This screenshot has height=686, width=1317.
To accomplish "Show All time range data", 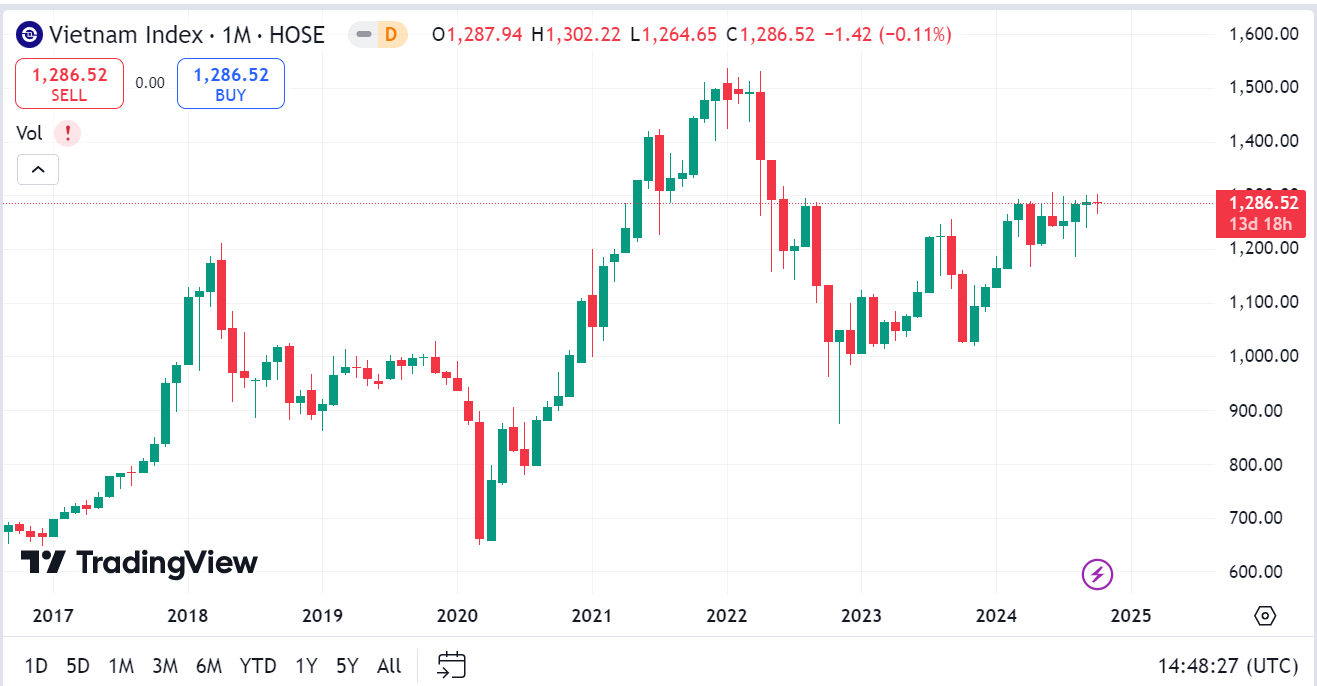I will point(389,666).
